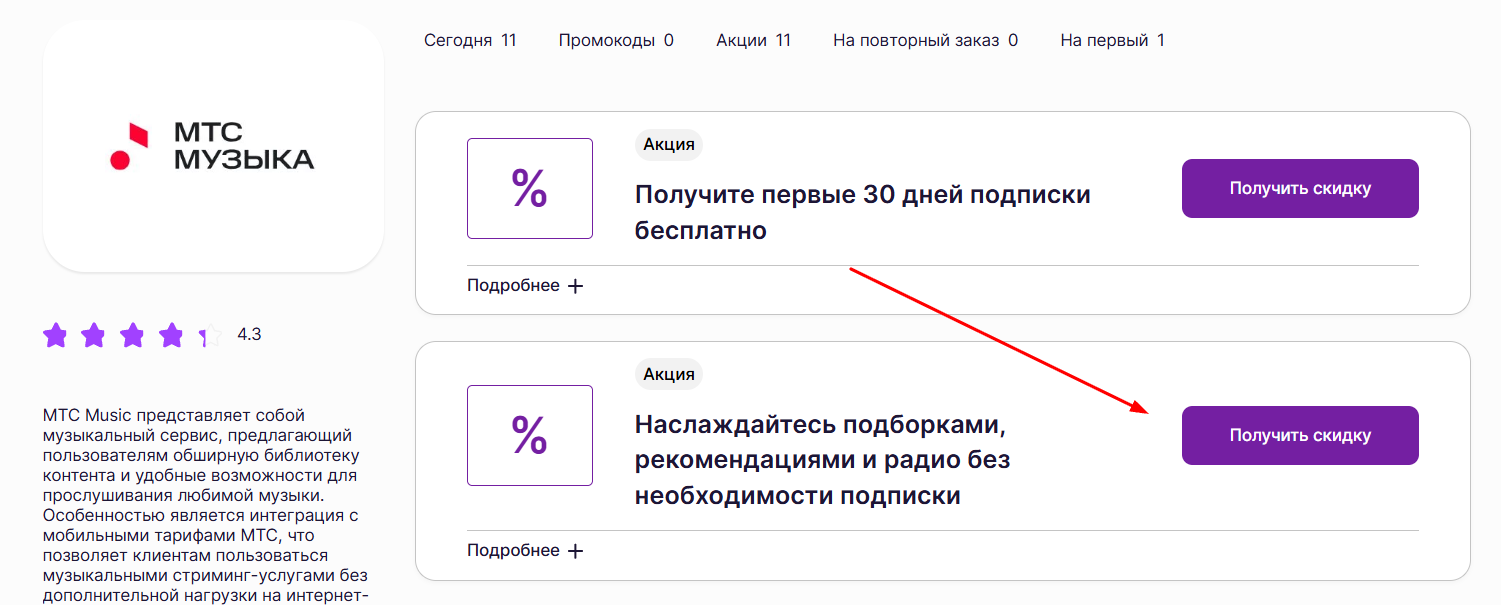Select the На повторный заказ tab
This screenshot has height=605, width=1501.
click(x=924, y=39)
